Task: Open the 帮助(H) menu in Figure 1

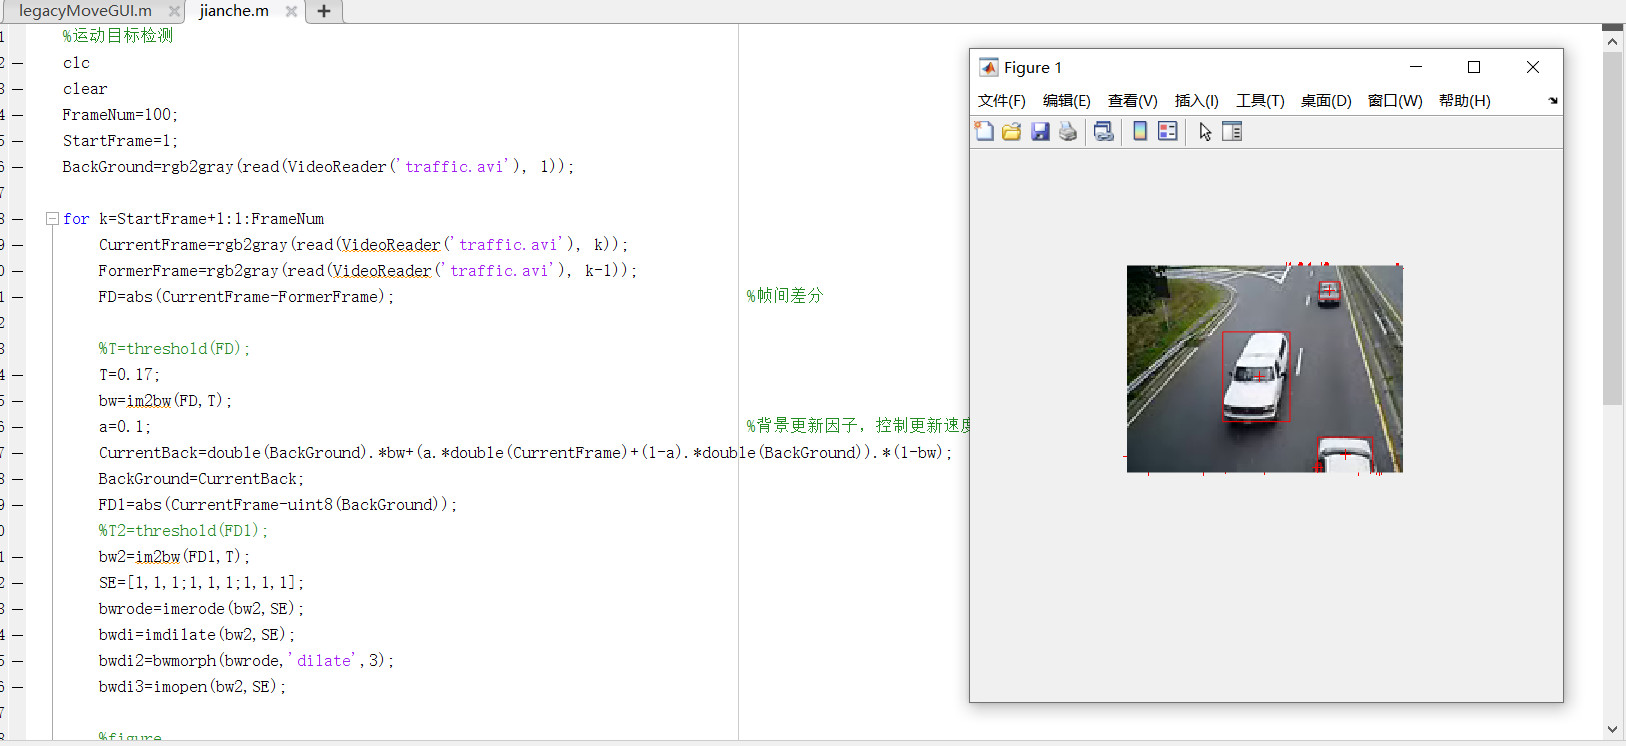Action: (x=1464, y=100)
